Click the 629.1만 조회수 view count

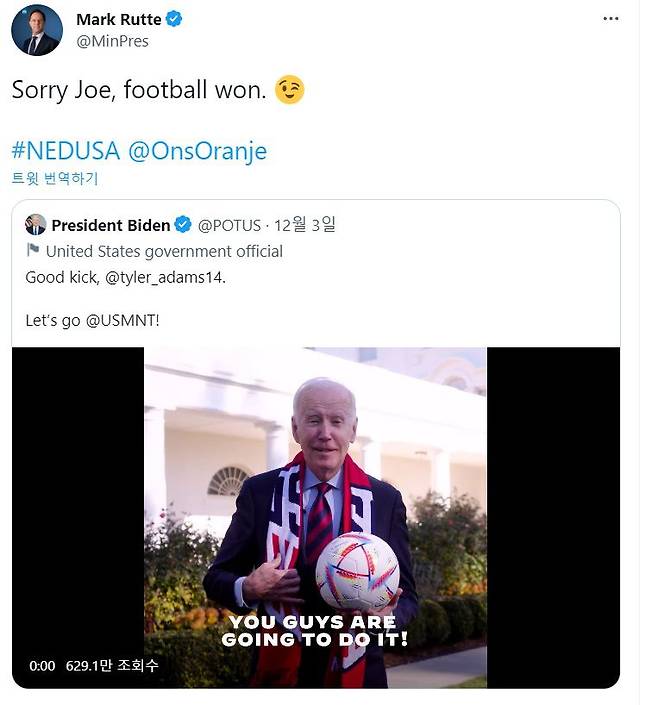(112, 665)
